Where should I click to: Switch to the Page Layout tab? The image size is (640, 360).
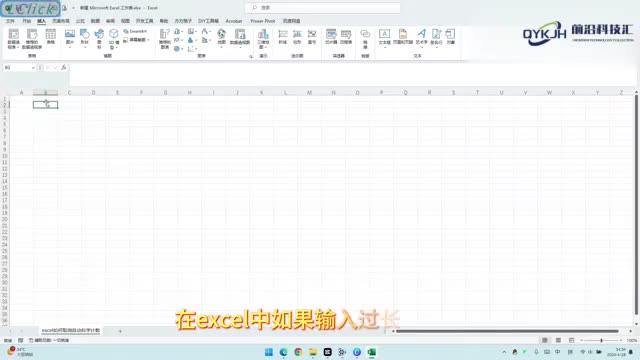[60, 21]
